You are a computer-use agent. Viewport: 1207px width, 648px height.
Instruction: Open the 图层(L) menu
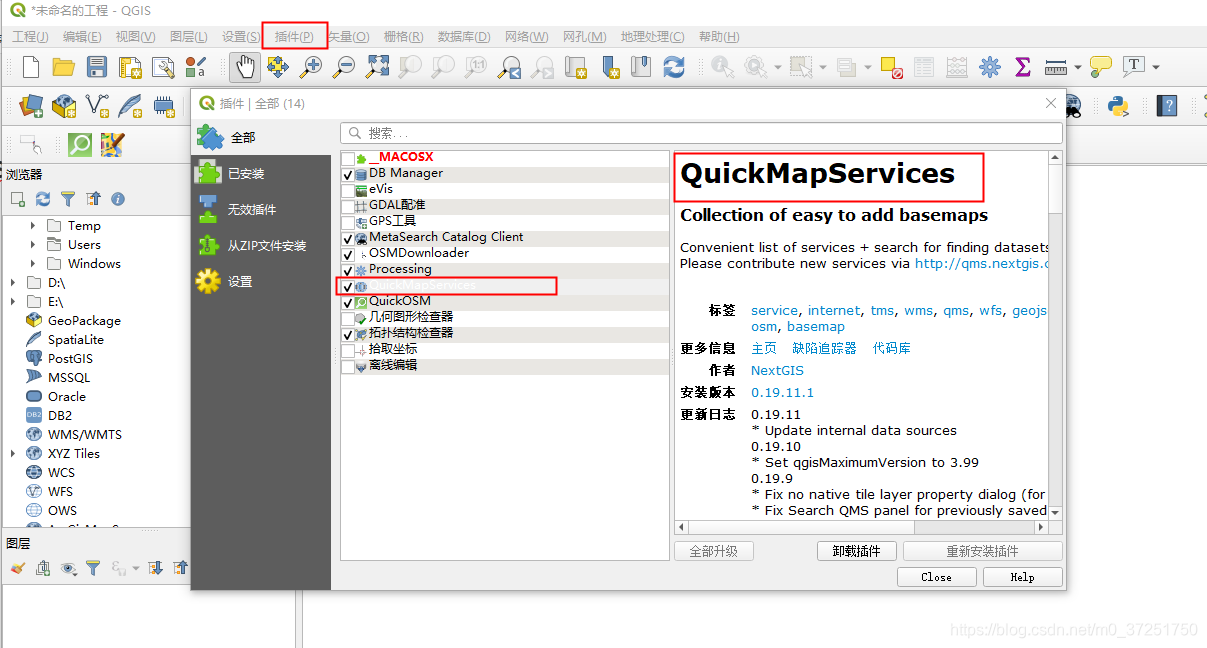[188, 37]
